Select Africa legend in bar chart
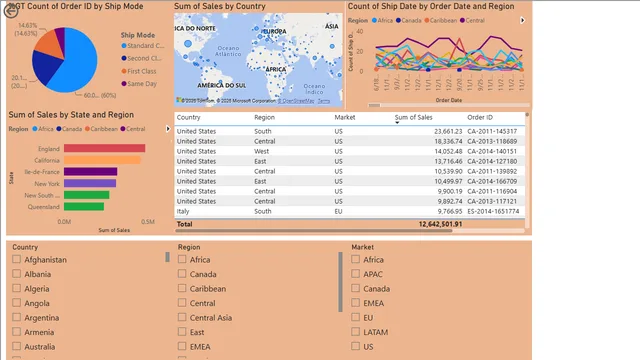Viewport: 640px width, 360px height. point(43,129)
